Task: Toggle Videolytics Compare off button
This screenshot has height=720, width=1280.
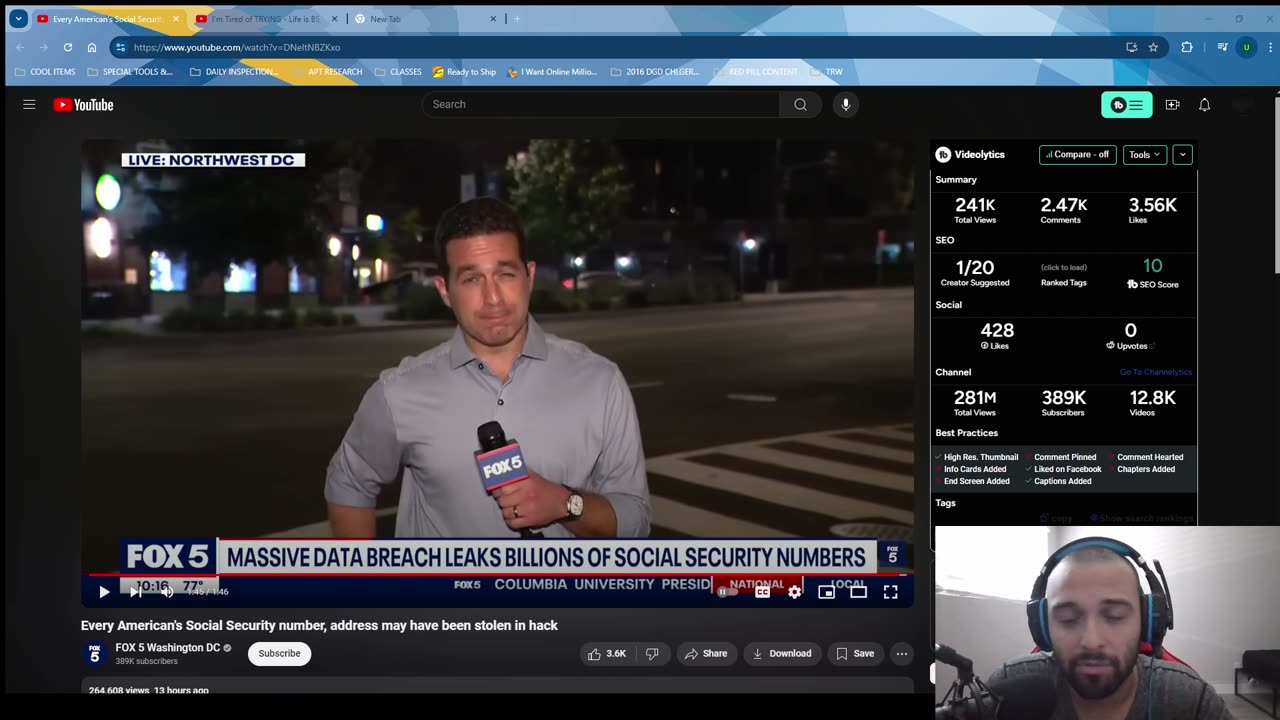Action: coord(1077,155)
